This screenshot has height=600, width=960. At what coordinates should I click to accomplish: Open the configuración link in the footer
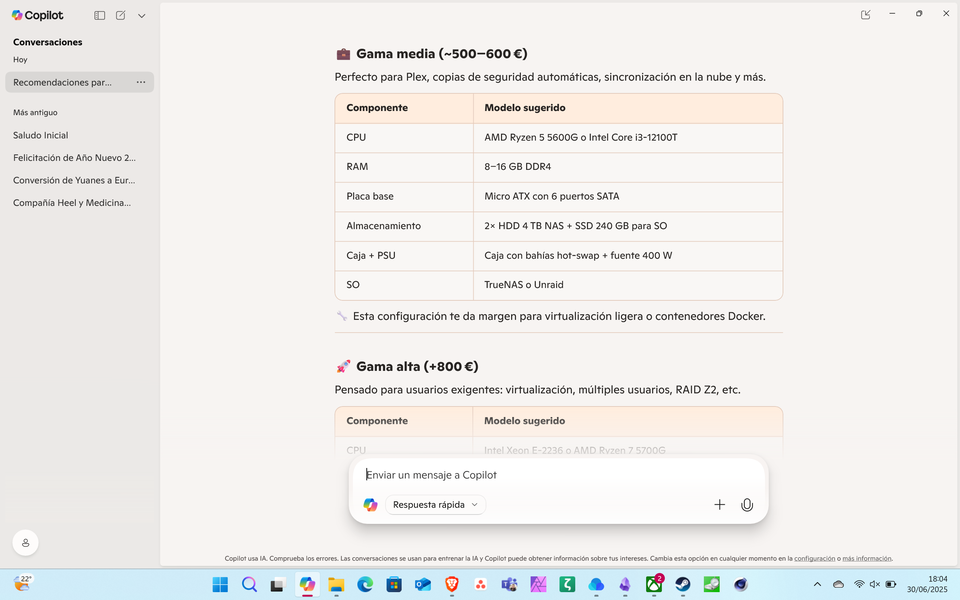814,558
